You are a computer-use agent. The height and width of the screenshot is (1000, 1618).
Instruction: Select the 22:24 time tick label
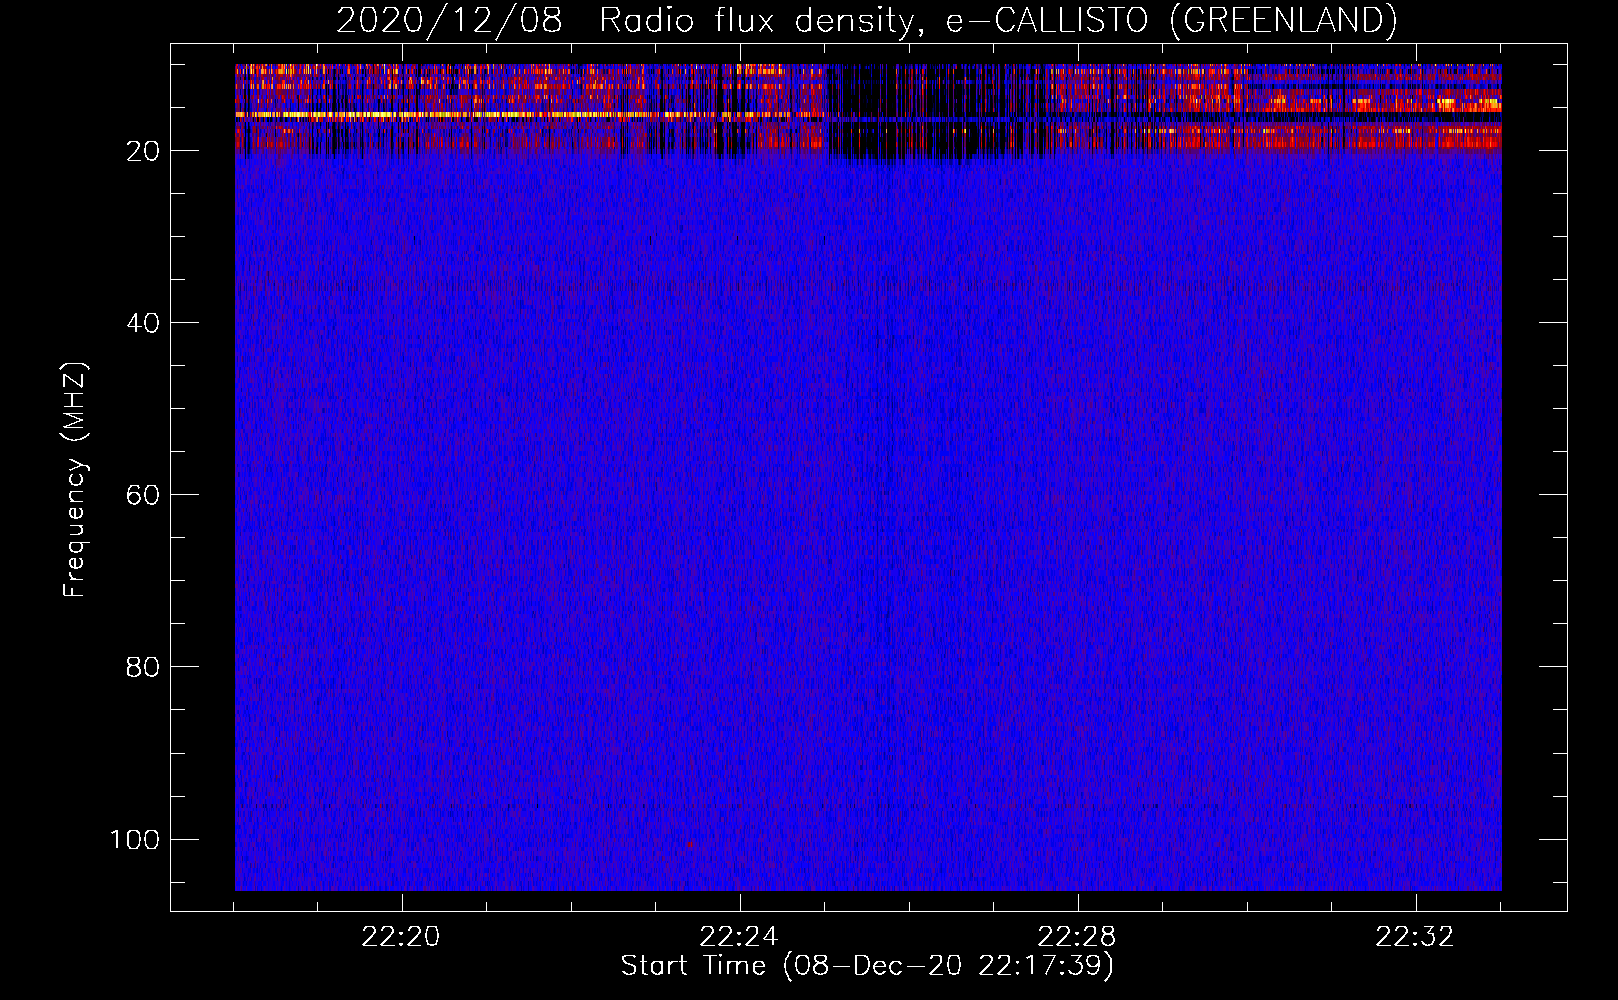739,937
